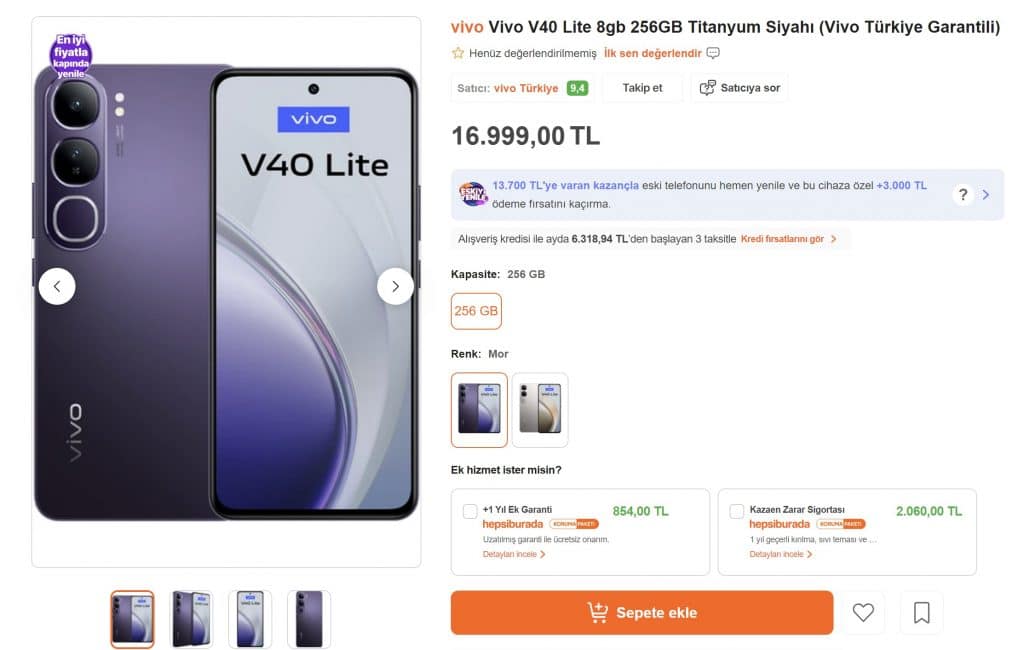
Task: Show previous product image with left arrow
Action: (x=57, y=286)
